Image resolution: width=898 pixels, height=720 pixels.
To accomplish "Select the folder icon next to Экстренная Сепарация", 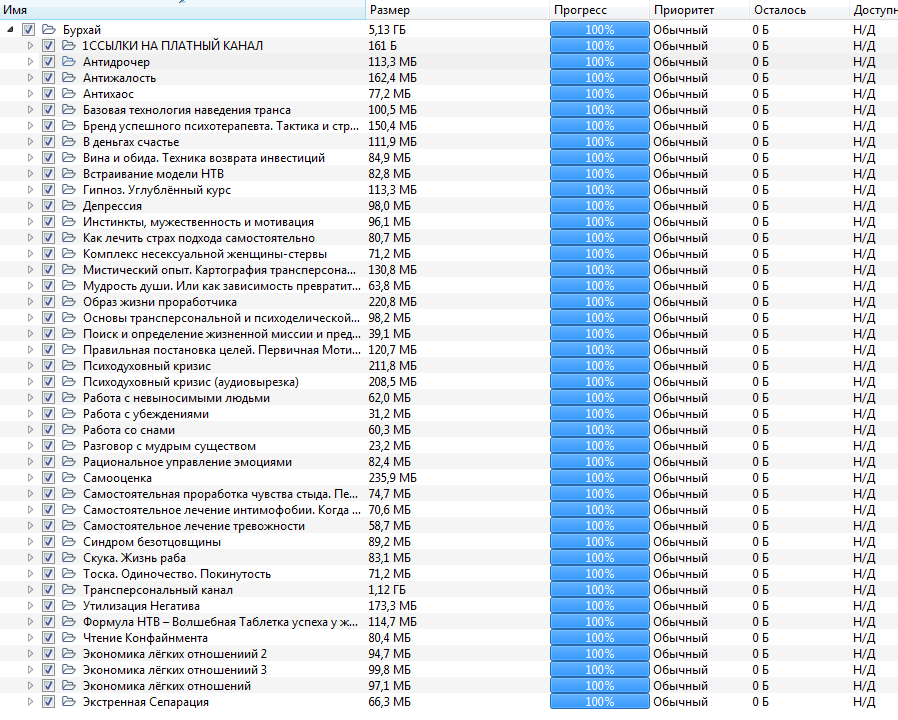I will tap(68, 702).
